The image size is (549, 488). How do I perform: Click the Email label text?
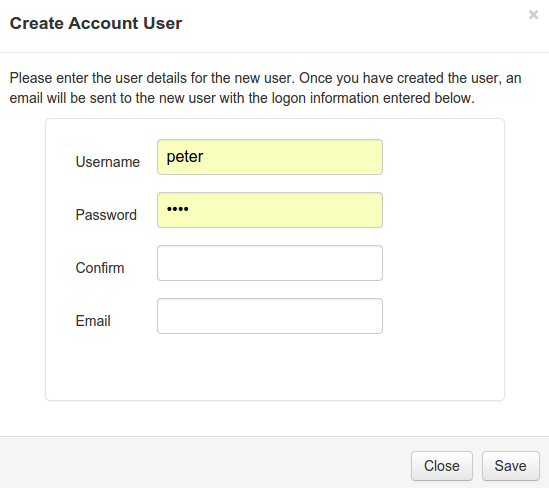93,321
